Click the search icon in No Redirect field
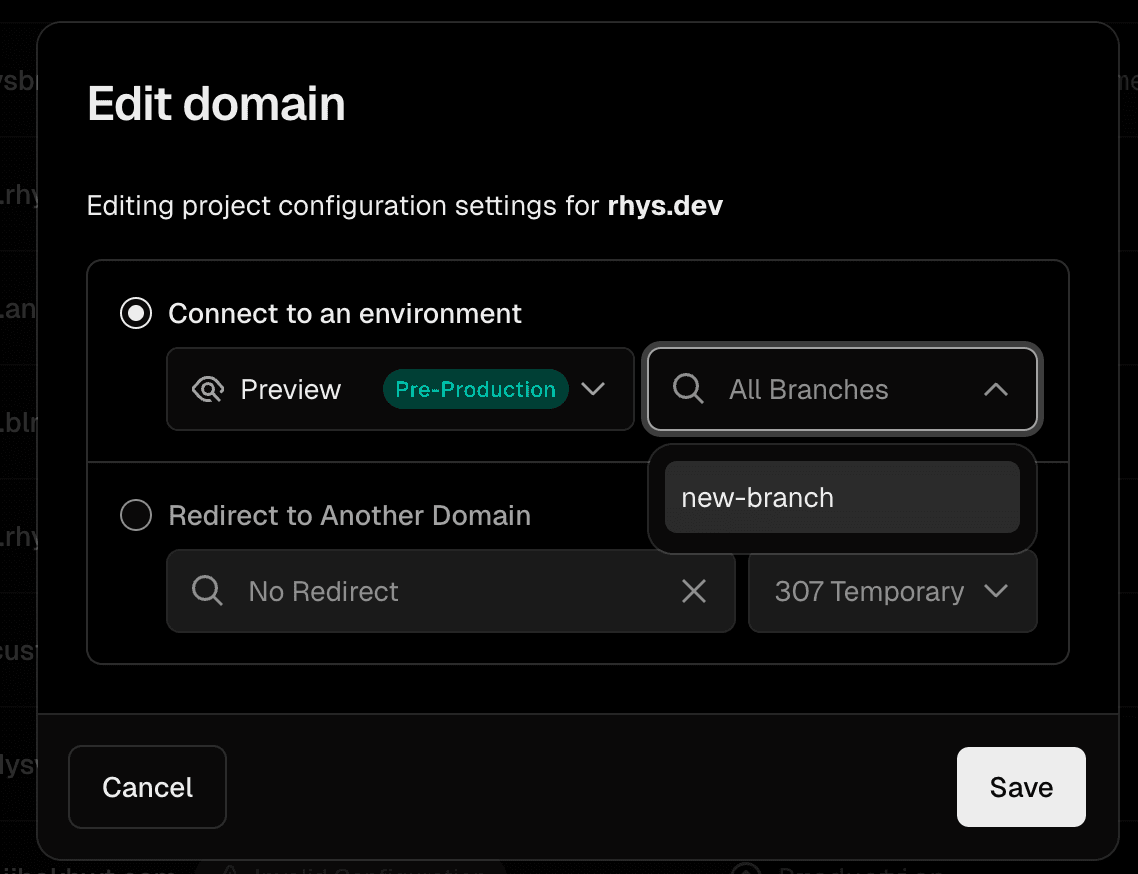Screen dimensions: 1138x874 pos(207,592)
